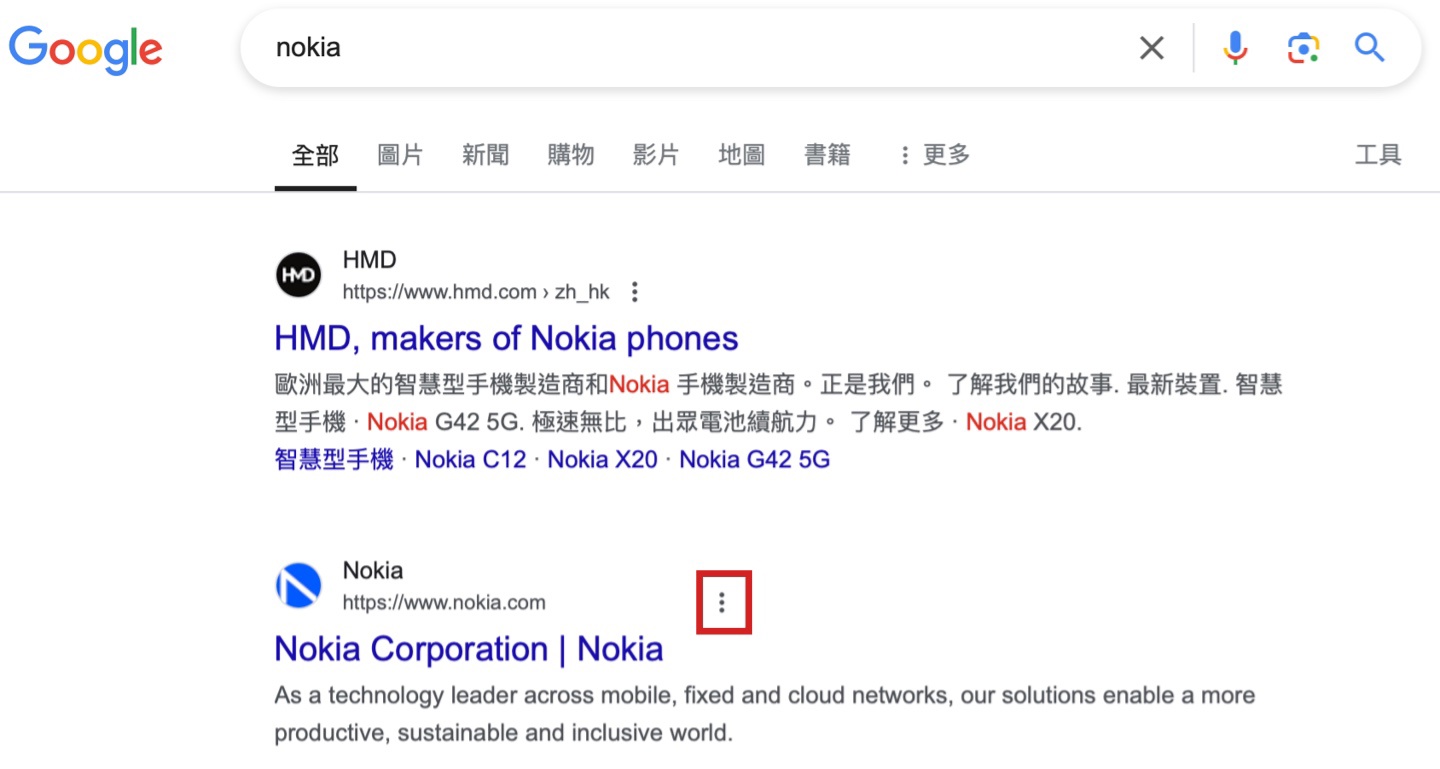This screenshot has height=769, width=1440.
Task: Follow the Nokia G42 5G sitelink
Action: [x=754, y=460]
